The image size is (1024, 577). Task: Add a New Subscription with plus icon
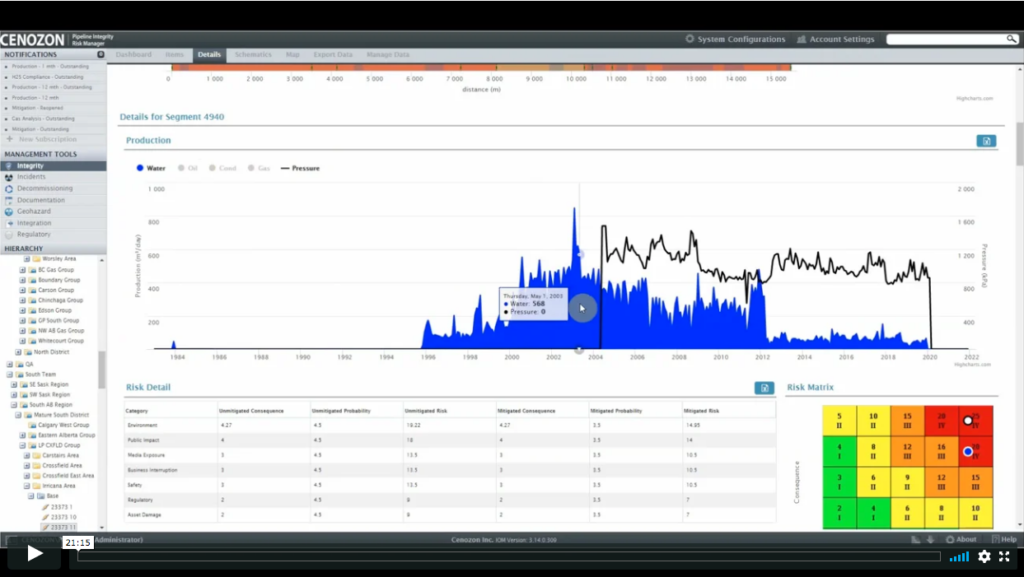pos(42,139)
